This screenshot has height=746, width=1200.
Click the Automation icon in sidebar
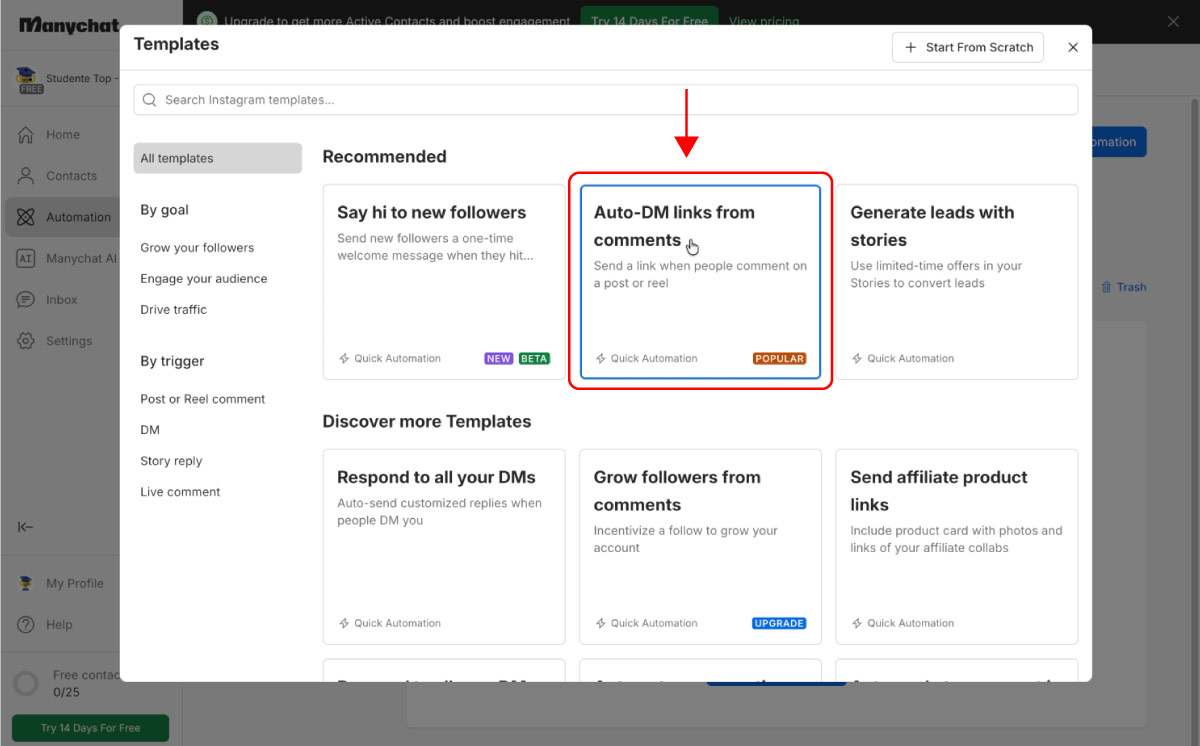[26, 217]
